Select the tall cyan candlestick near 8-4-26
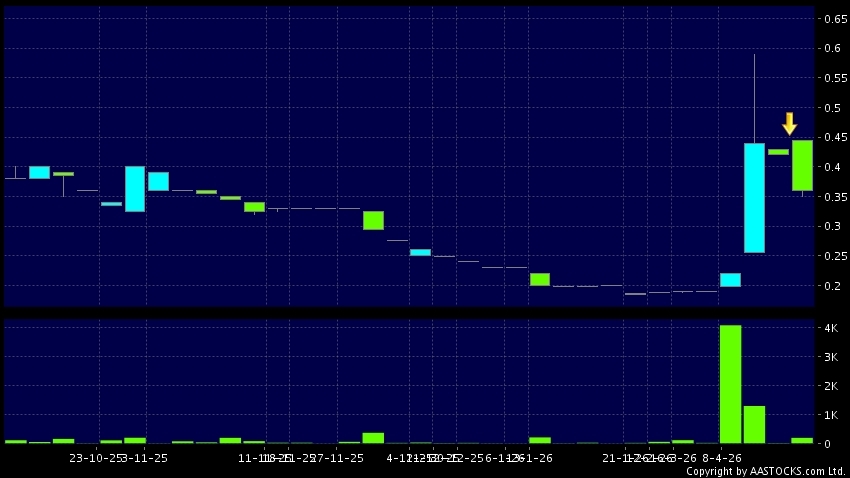 (x=754, y=197)
